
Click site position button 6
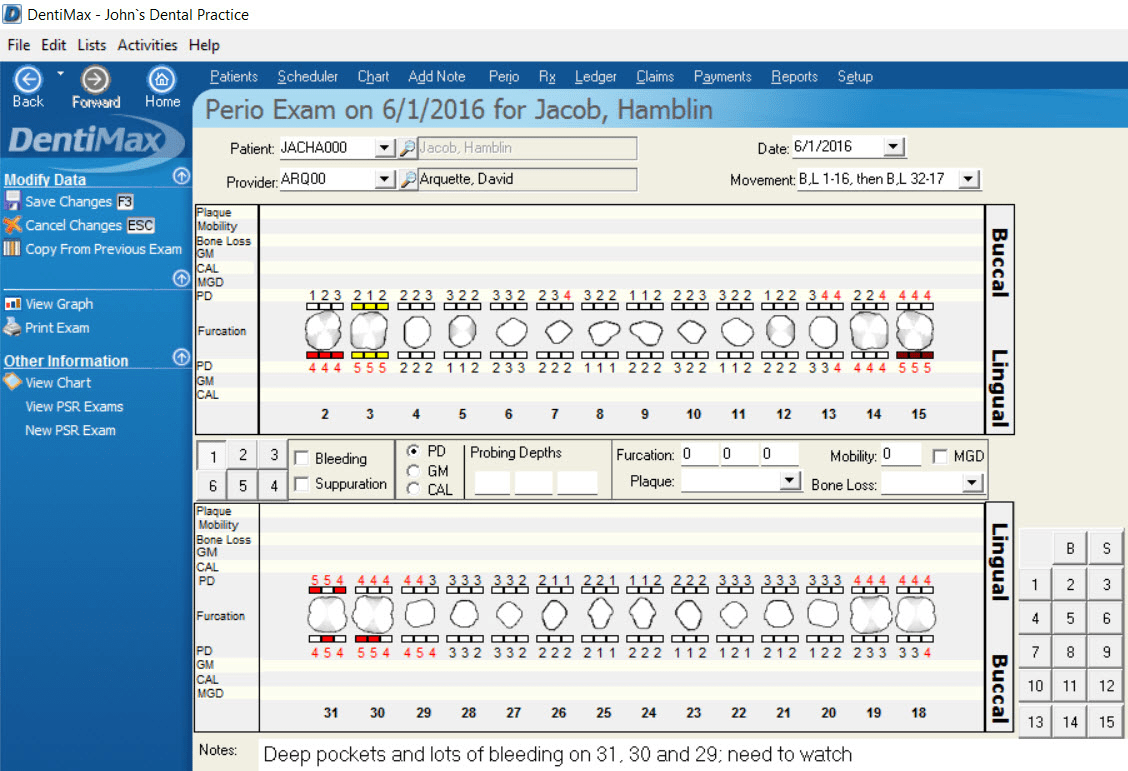click(x=213, y=485)
